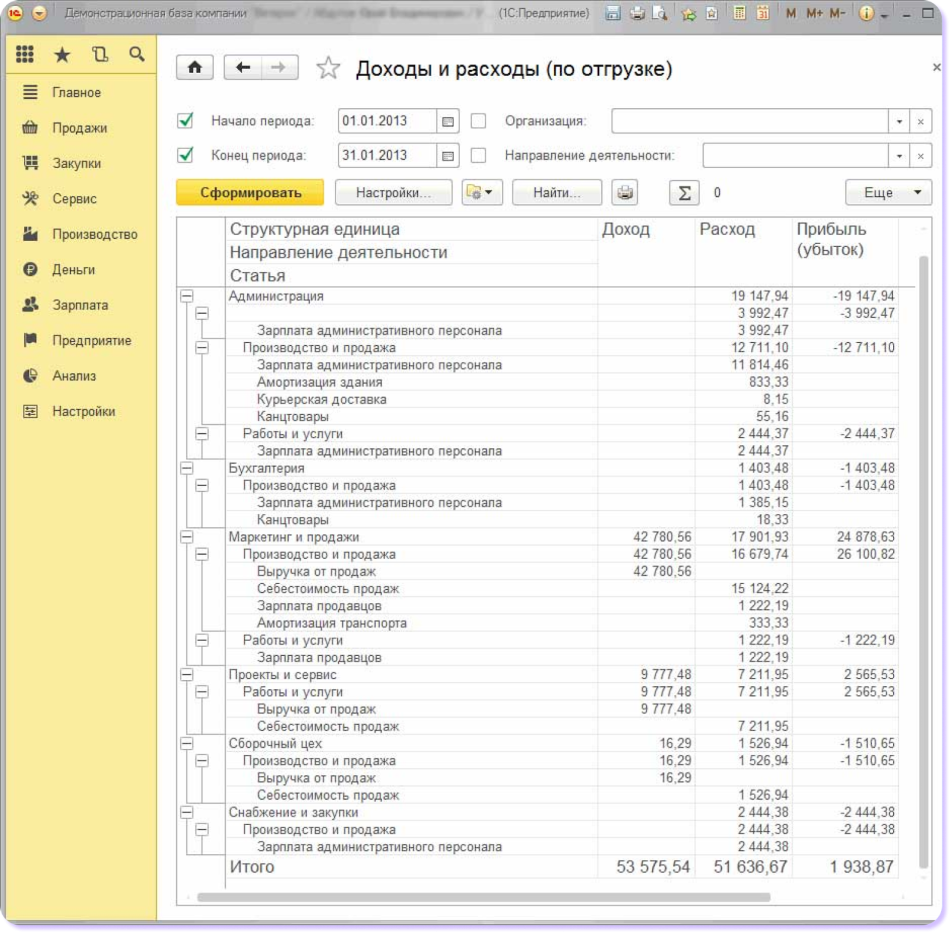Image resolution: width=950 pixels, height=933 pixels.
Task: Add report to favorites with star outline
Action: click(328, 69)
